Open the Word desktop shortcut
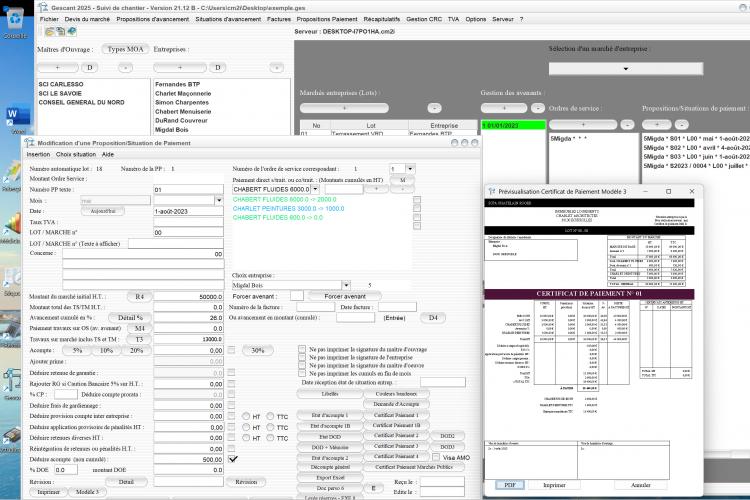The height and width of the screenshot is (500, 750). 18,117
